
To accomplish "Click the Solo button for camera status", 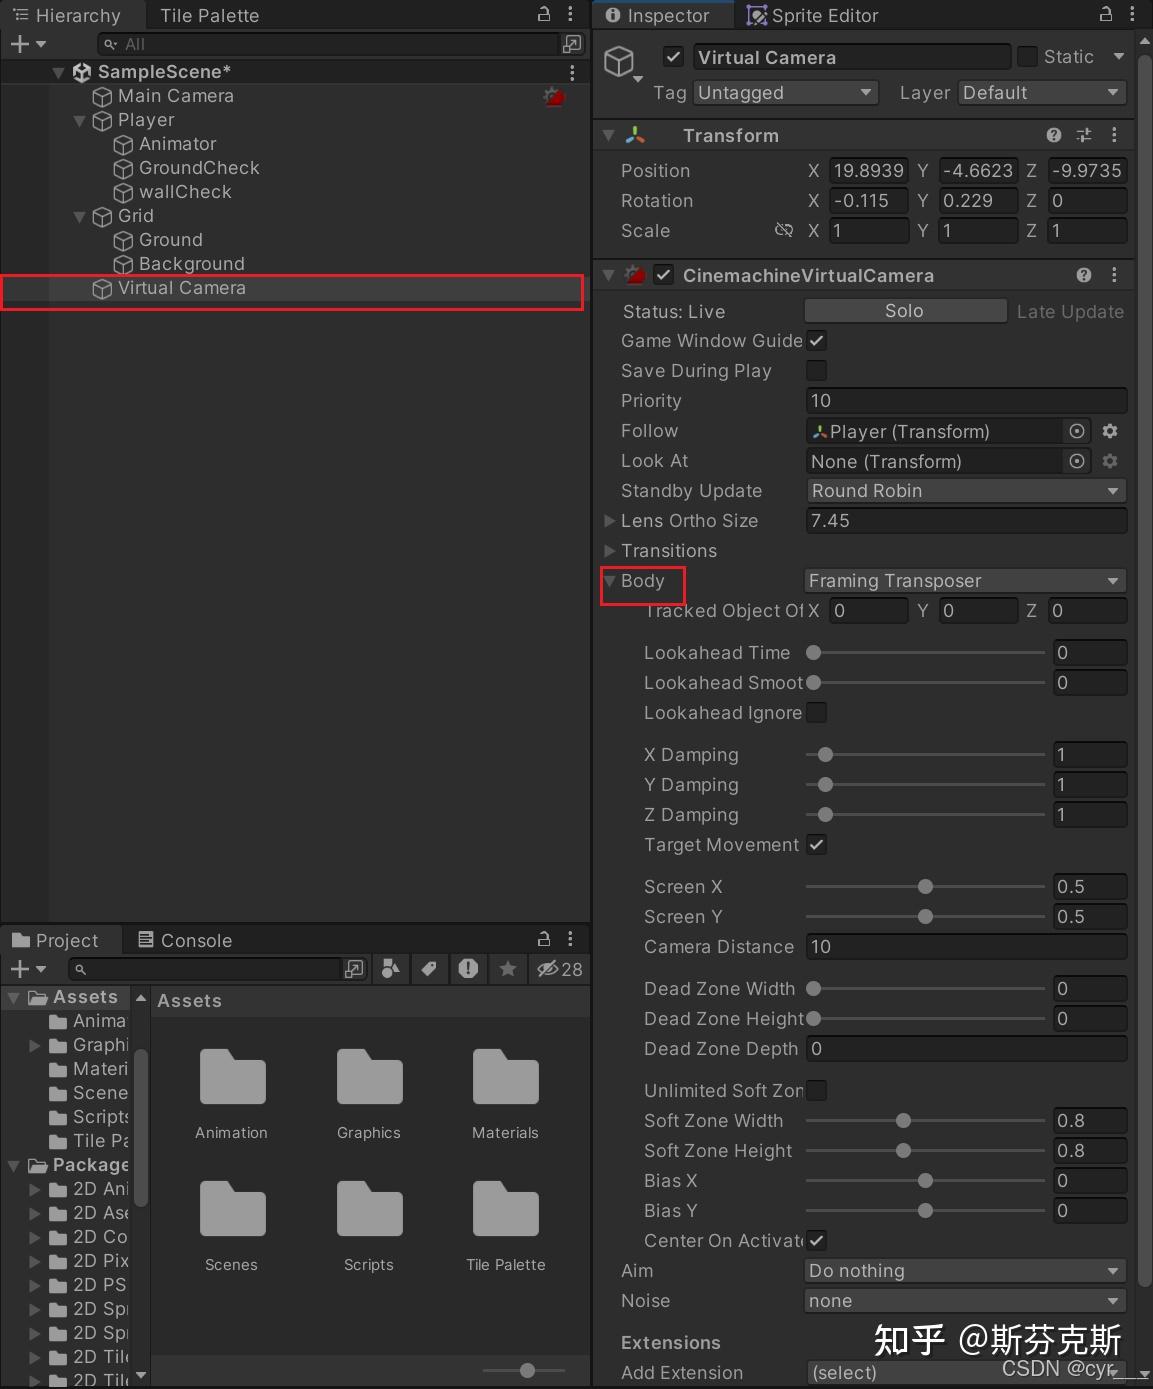I will tap(904, 311).
